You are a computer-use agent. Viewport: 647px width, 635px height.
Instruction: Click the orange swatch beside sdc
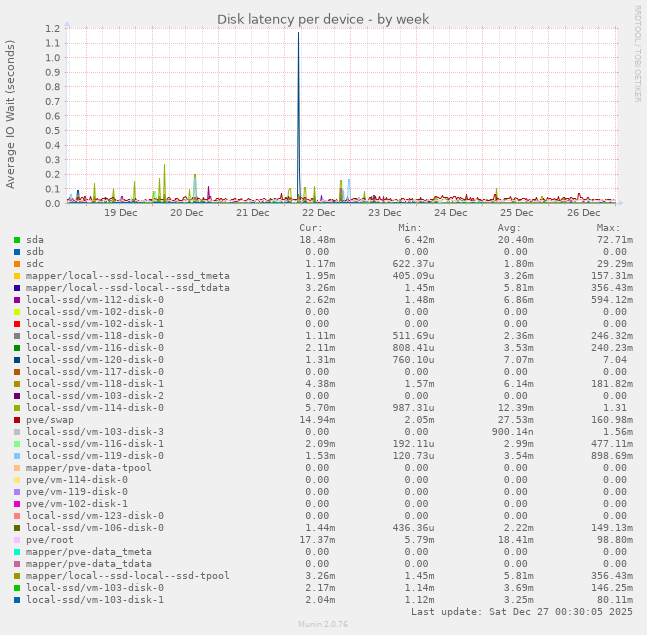(x=17, y=264)
